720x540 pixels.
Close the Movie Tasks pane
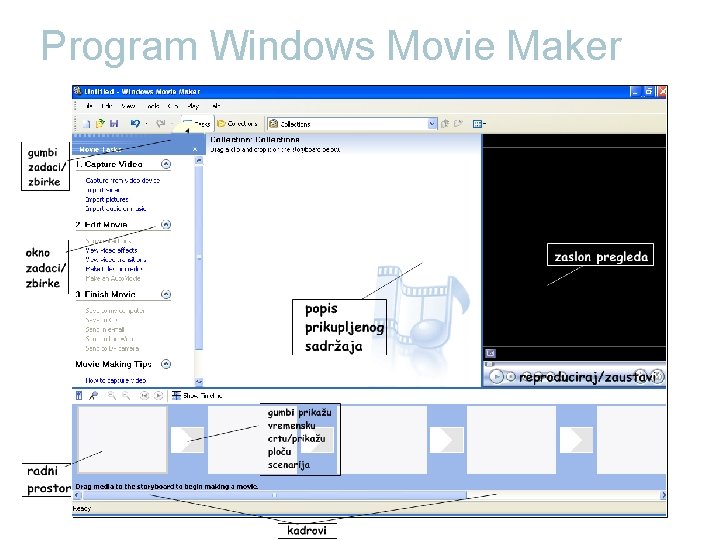point(195,149)
